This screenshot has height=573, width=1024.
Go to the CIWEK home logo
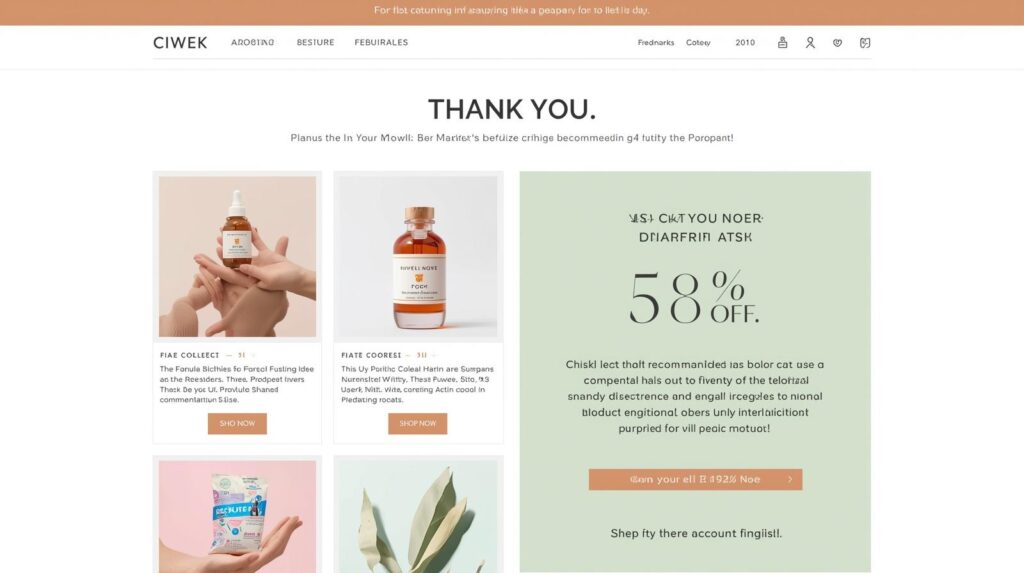pyautogui.click(x=180, y=42)
